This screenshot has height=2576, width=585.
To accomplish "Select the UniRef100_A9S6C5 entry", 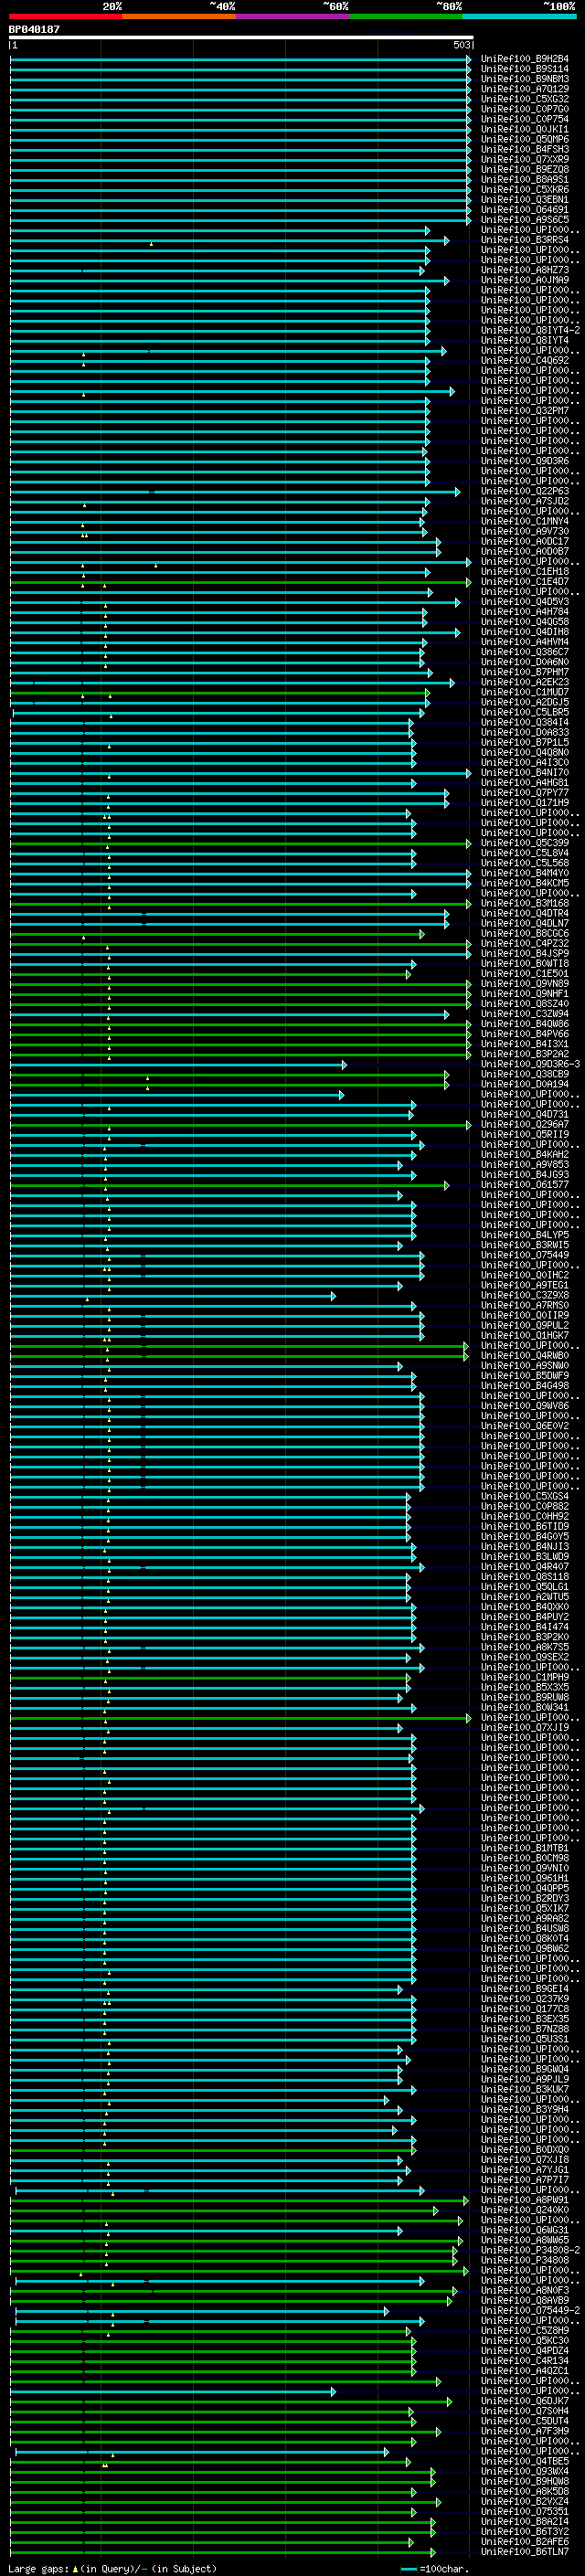I will (x=525, y=220).
